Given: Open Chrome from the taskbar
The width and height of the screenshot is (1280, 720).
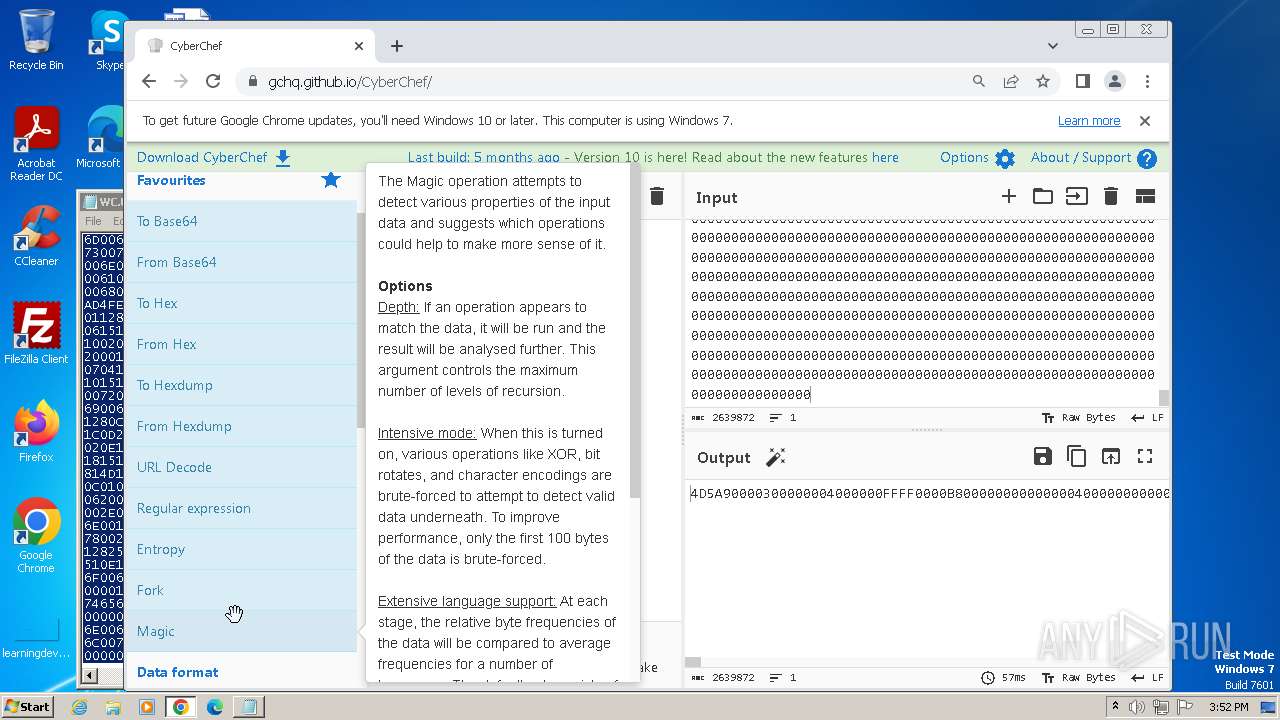Looking at the screenshot, I should [181, 707].
